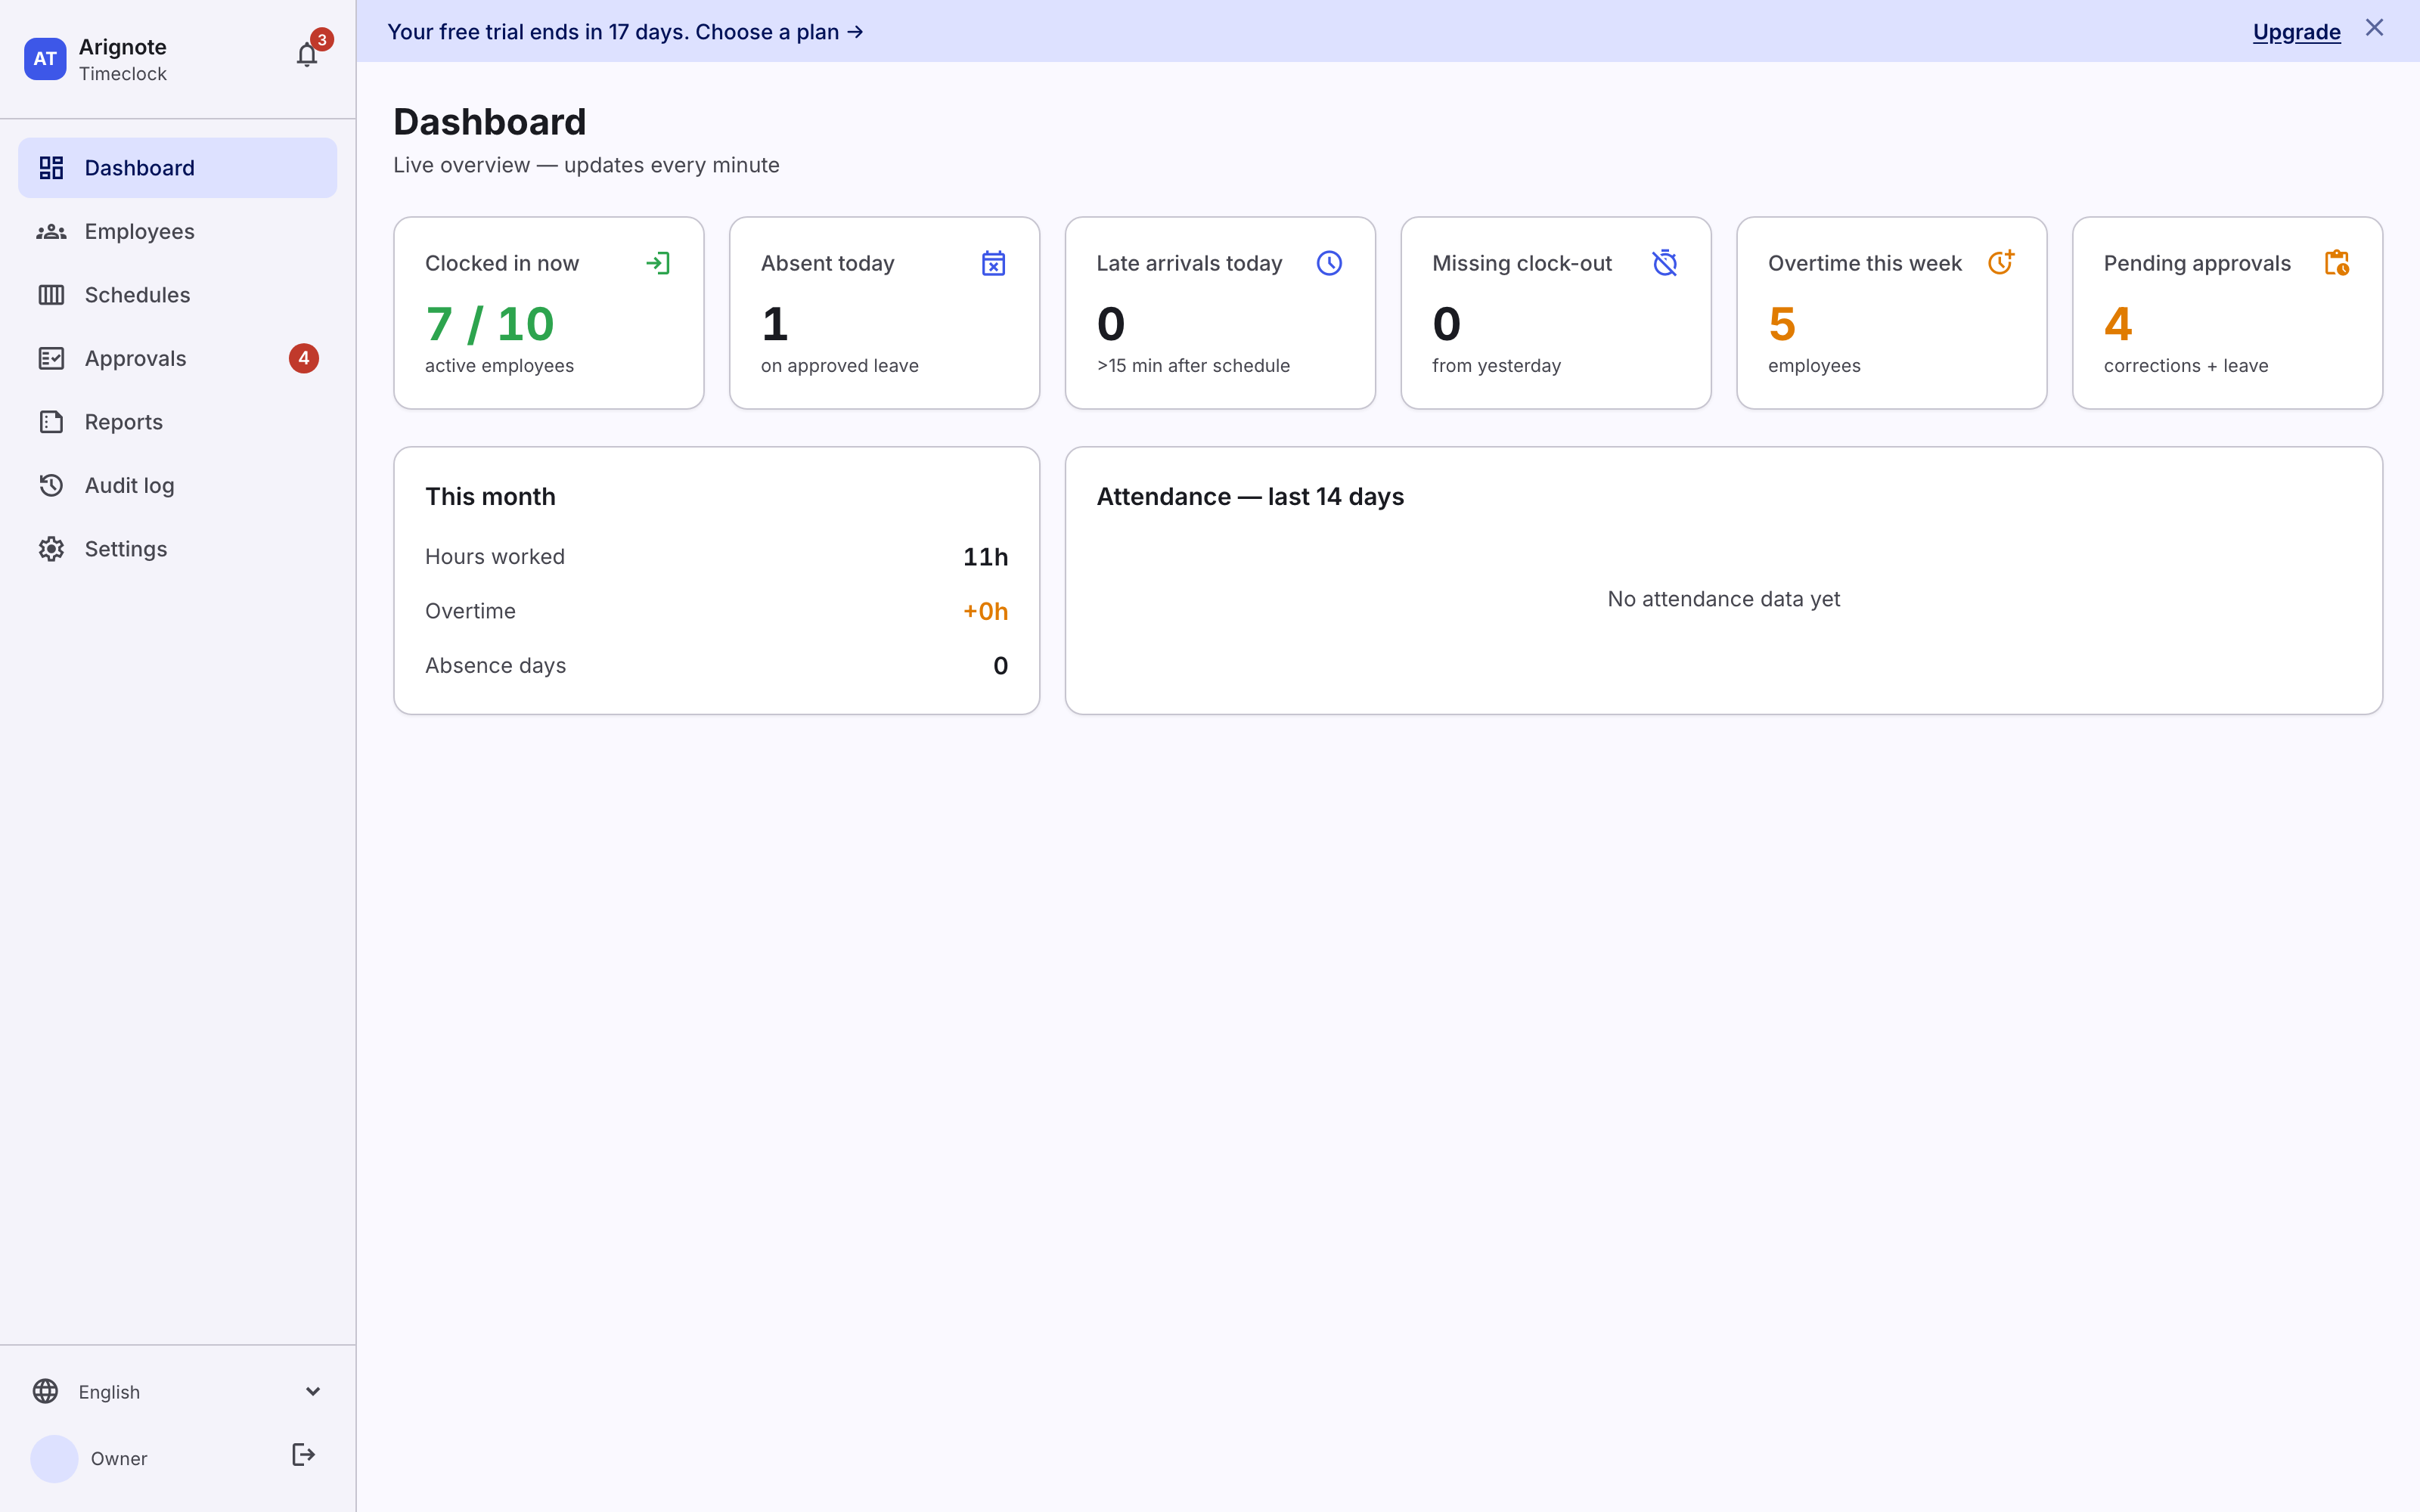This screenshot has width=2420, height=1512.
Task: Click the Missing clock-out timer-off icon
Action: (x=1665, y=263)
